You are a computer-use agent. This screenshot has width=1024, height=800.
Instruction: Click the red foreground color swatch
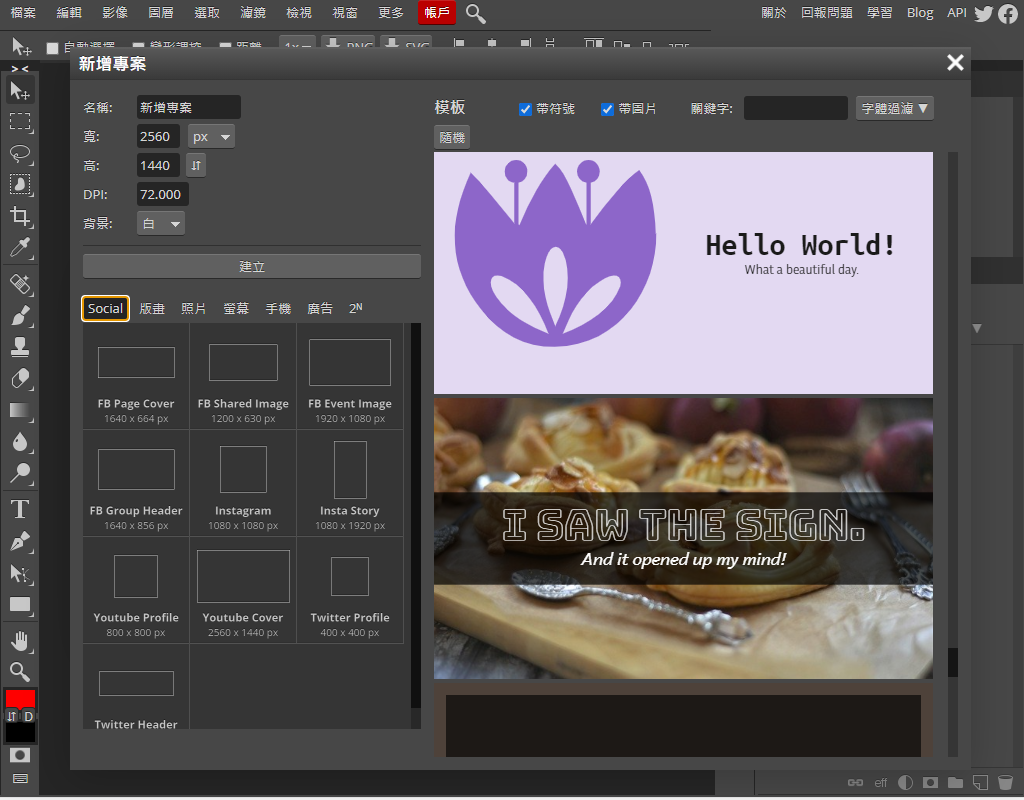pyautogui.click(x=20, y=699)
